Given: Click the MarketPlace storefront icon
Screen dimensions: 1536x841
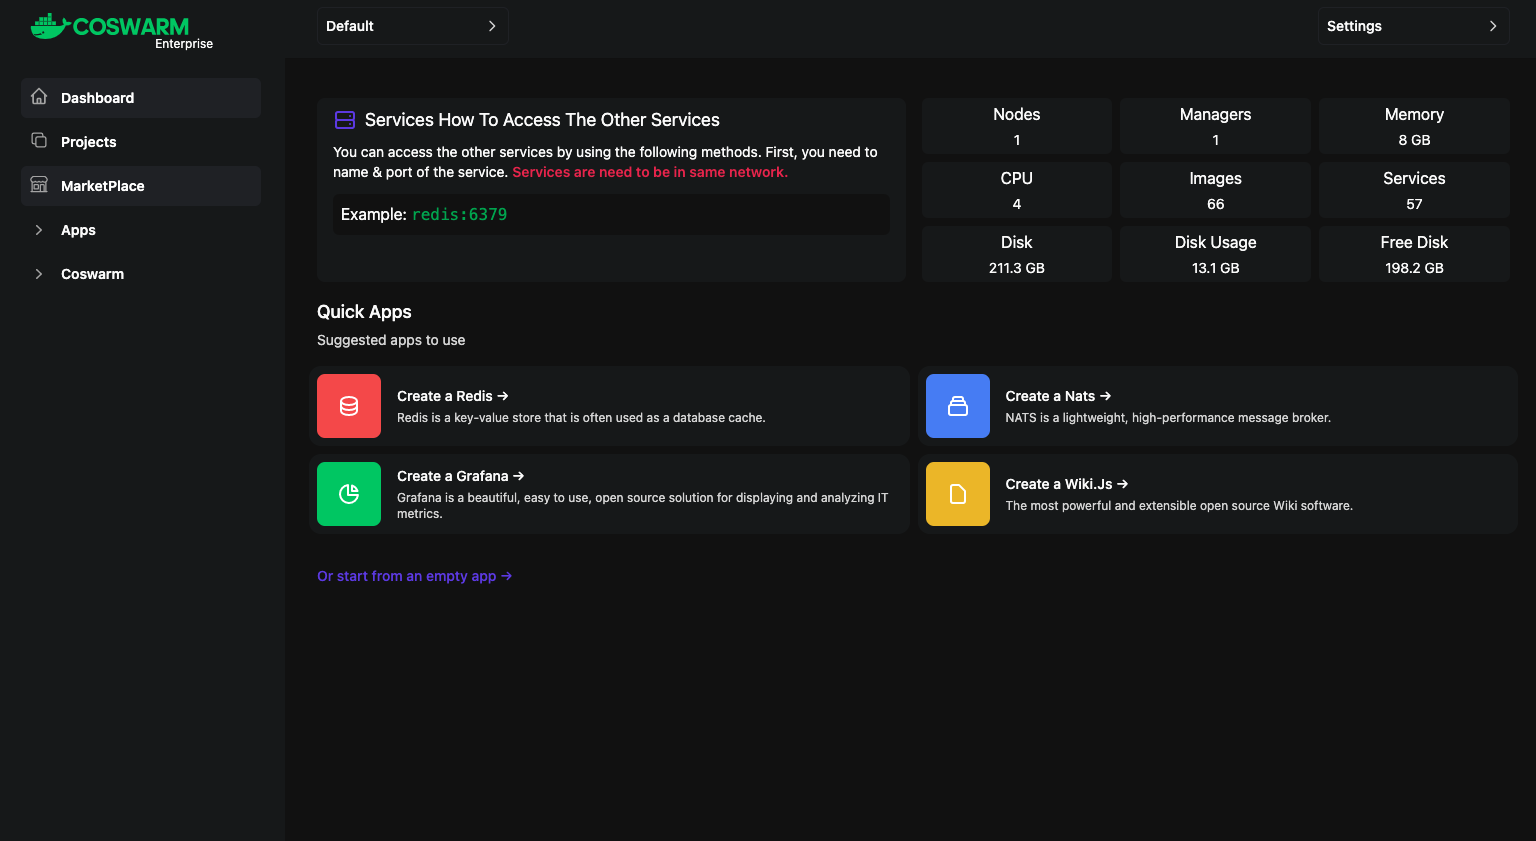Looking at the screenshot, I should (x=39, y=184).
